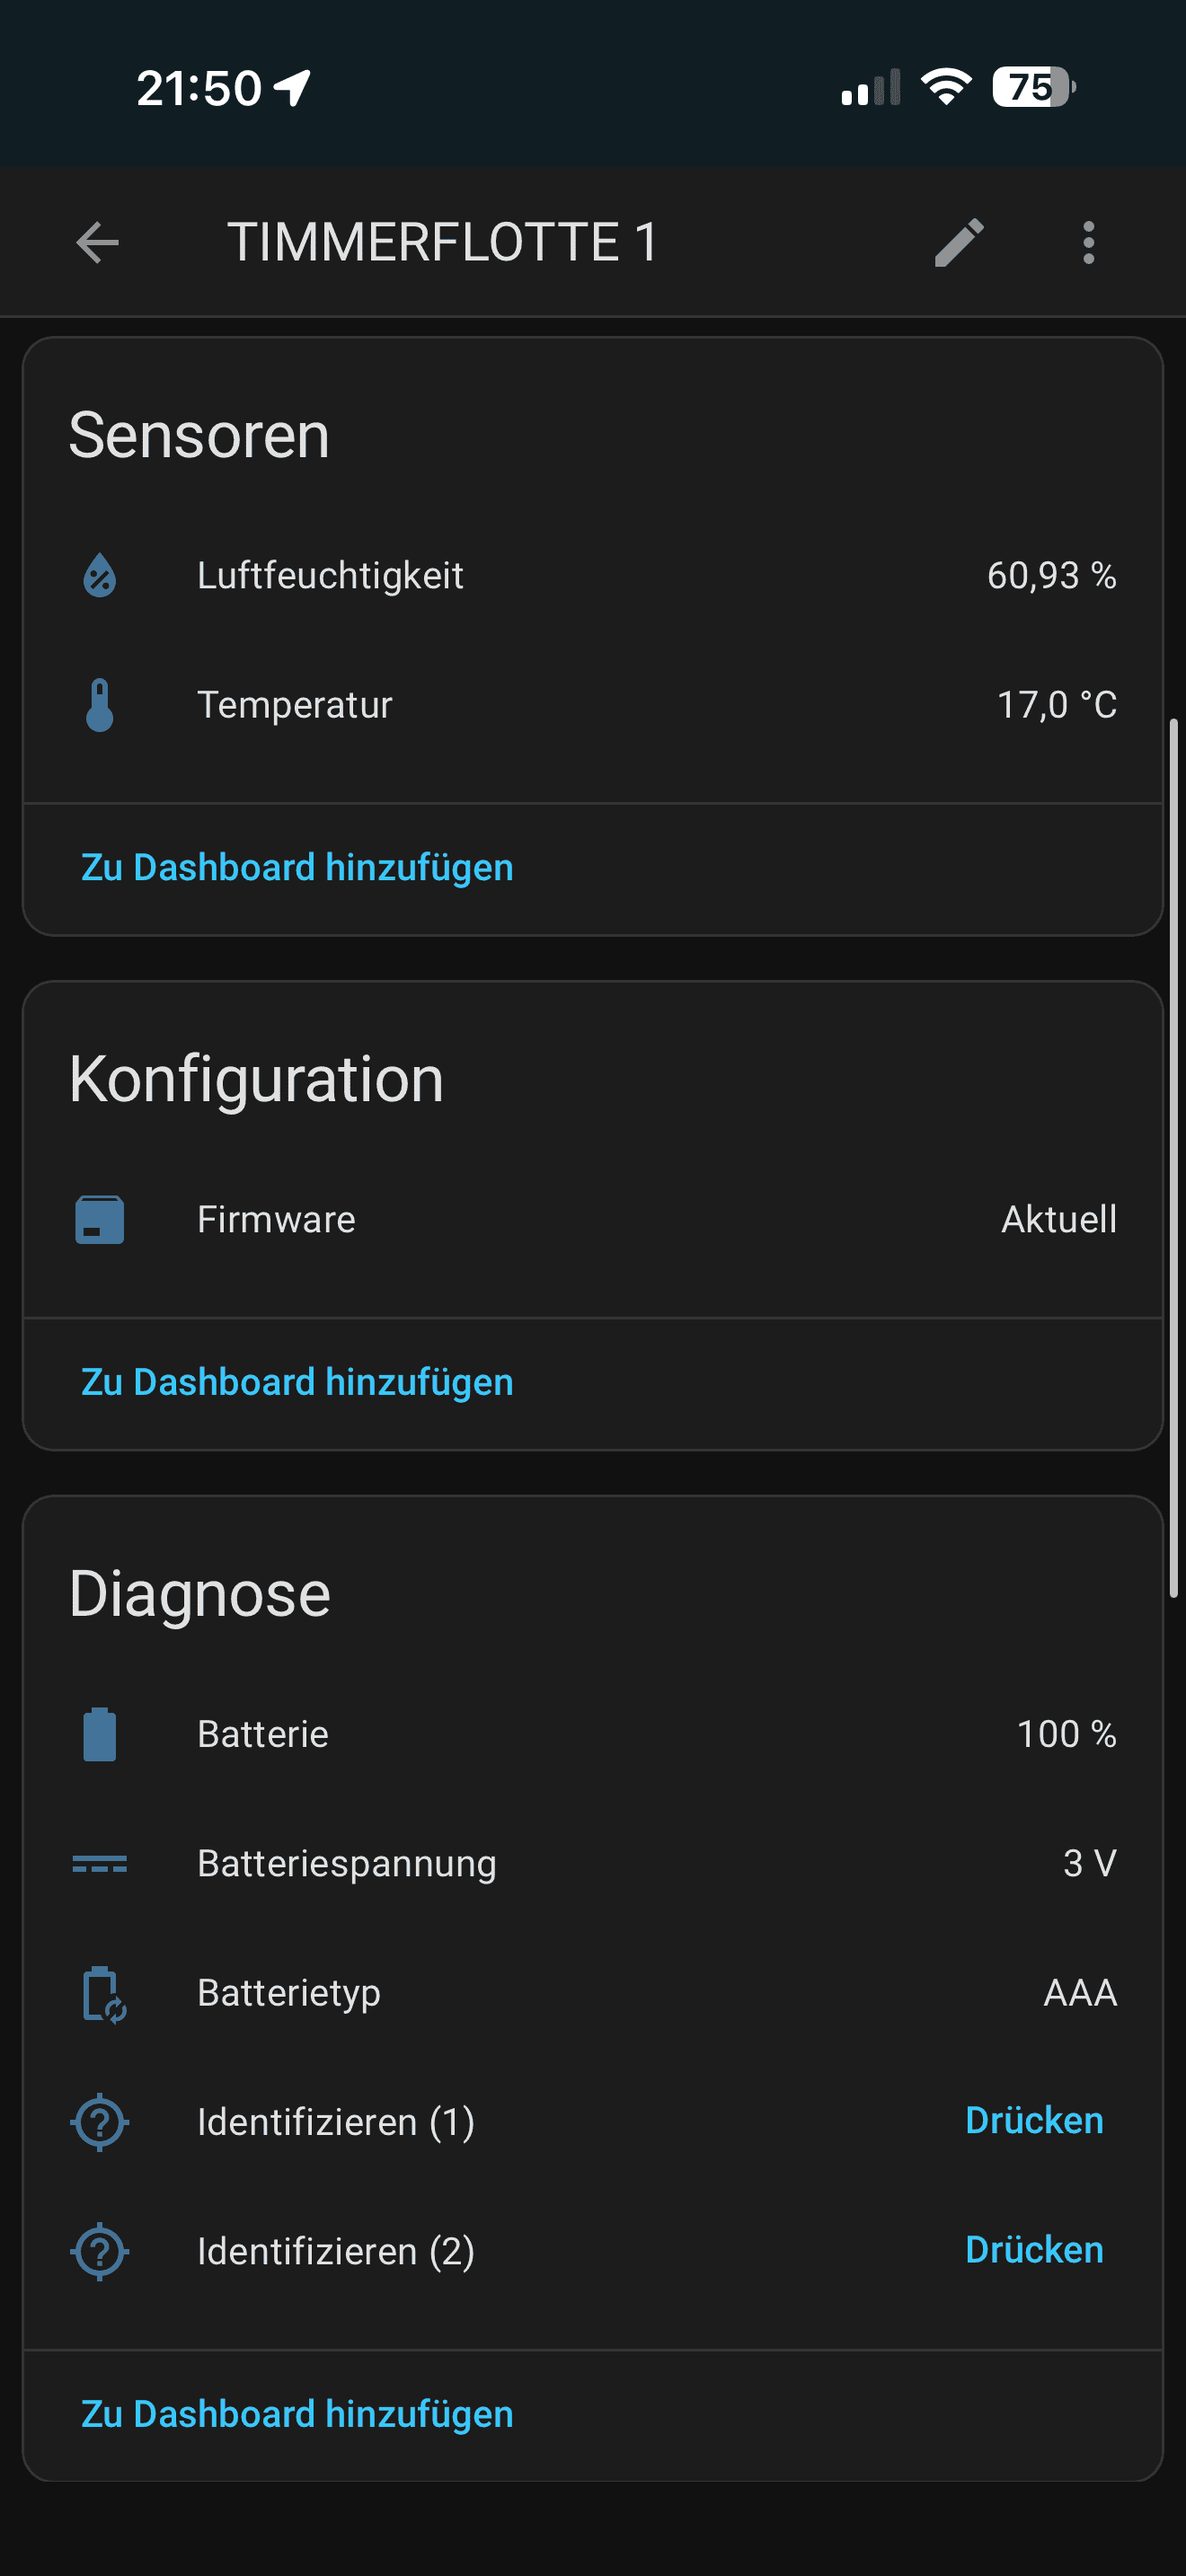This screenshot has width=1186, height=2576.
Task: Tap the battery icon next to Batterie
Action: coord(100,1734)
